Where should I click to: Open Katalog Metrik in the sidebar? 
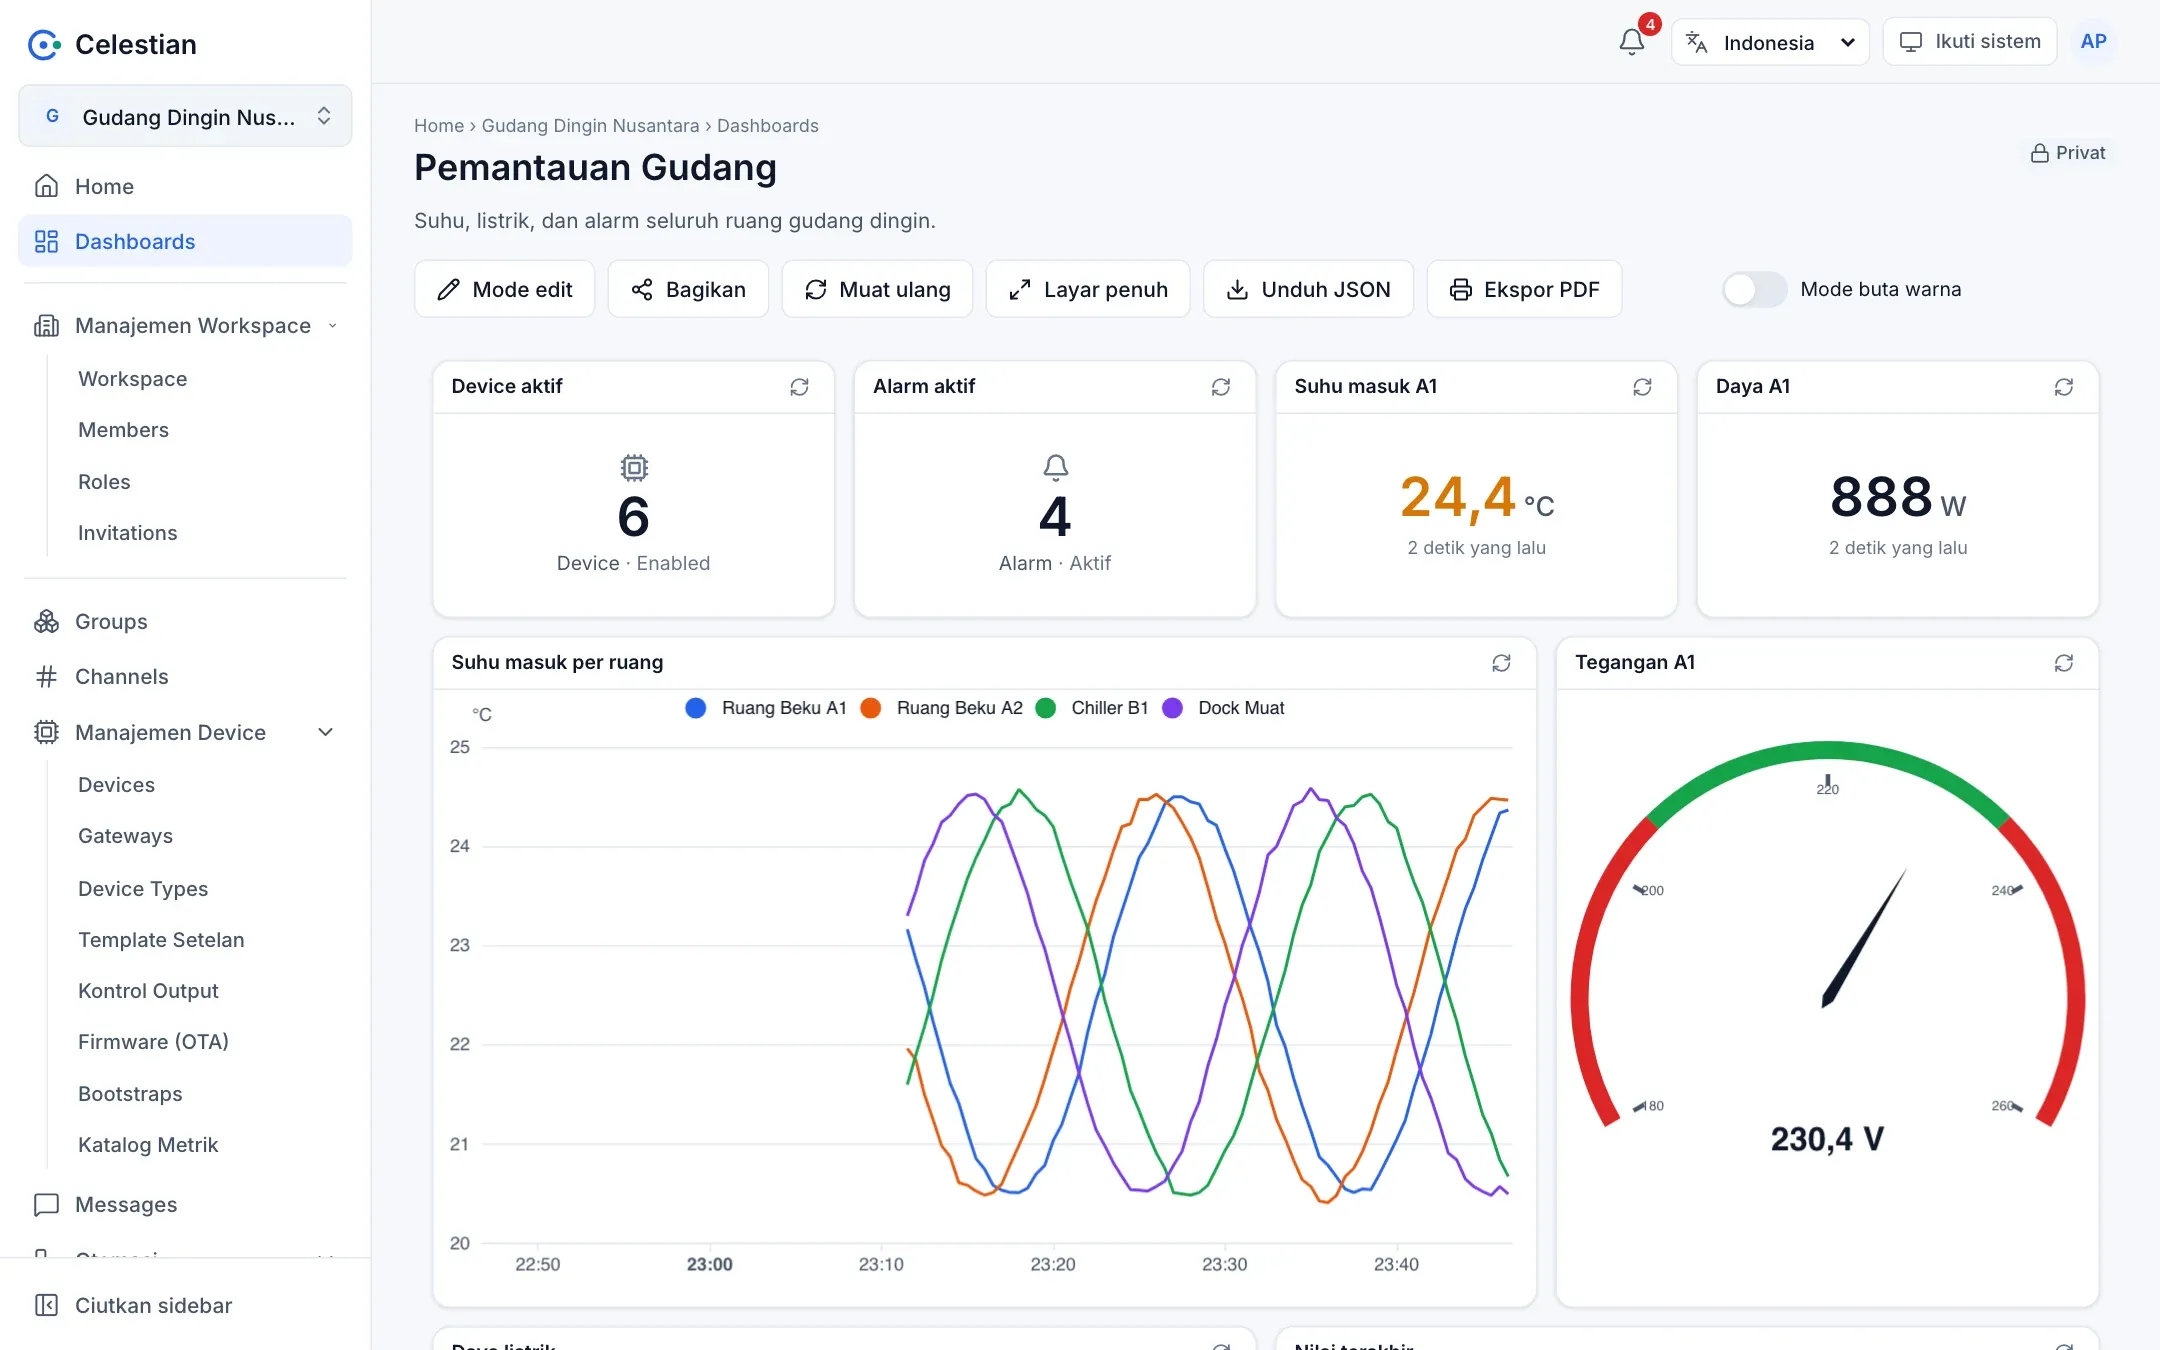click(148, 1145)
